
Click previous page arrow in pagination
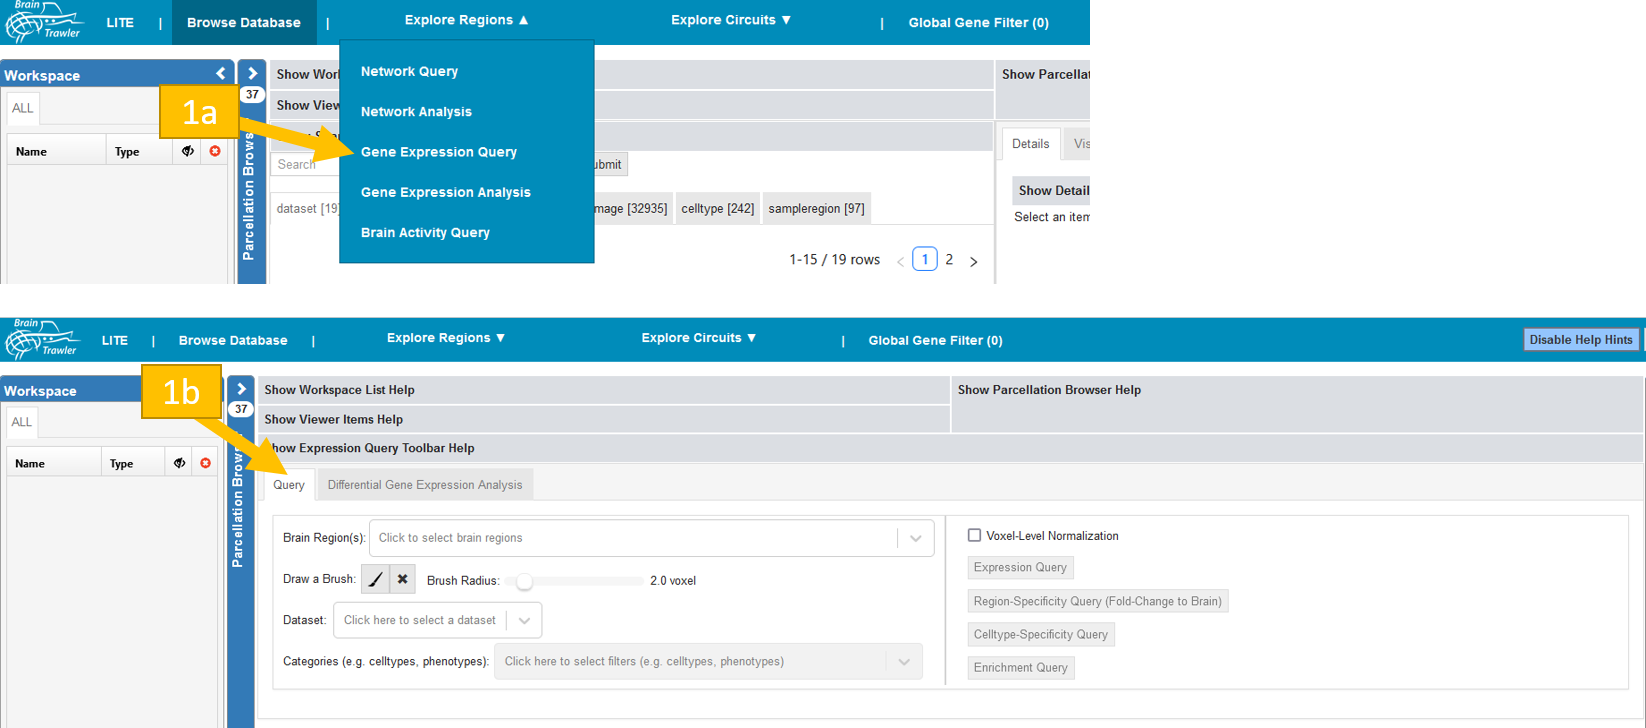pos(900,261)
